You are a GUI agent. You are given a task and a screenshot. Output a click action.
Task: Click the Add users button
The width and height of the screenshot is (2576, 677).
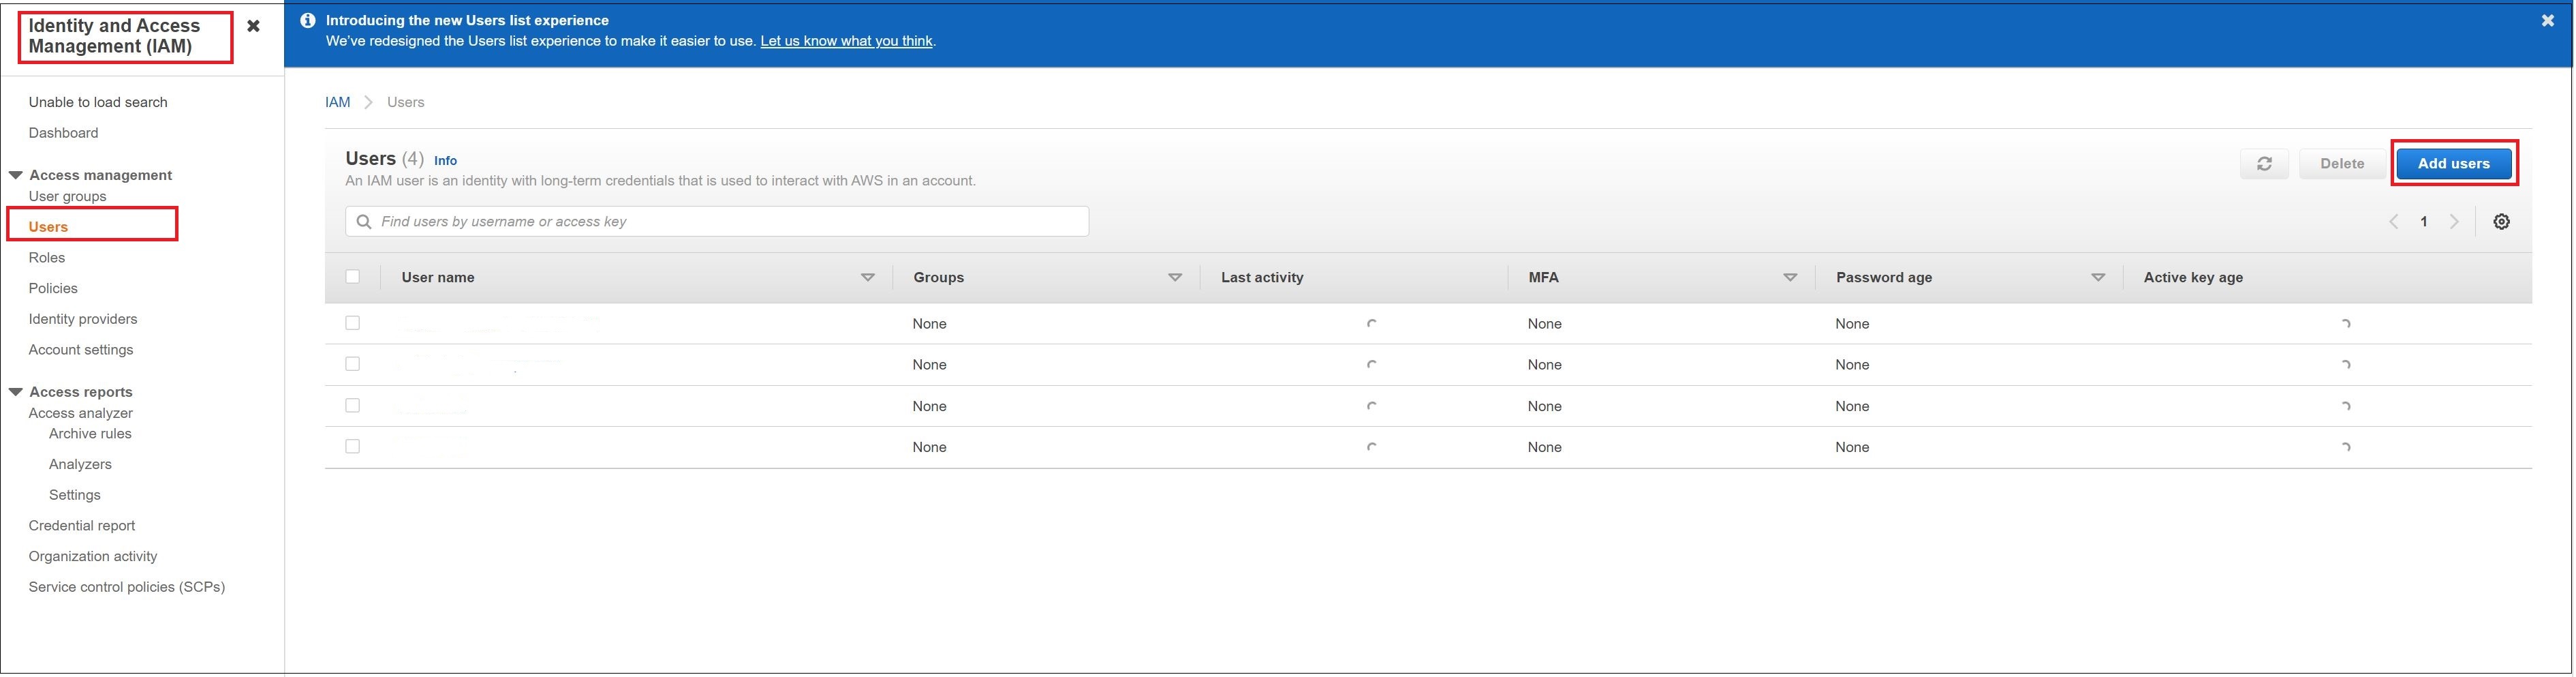[x=2453, y=163]
